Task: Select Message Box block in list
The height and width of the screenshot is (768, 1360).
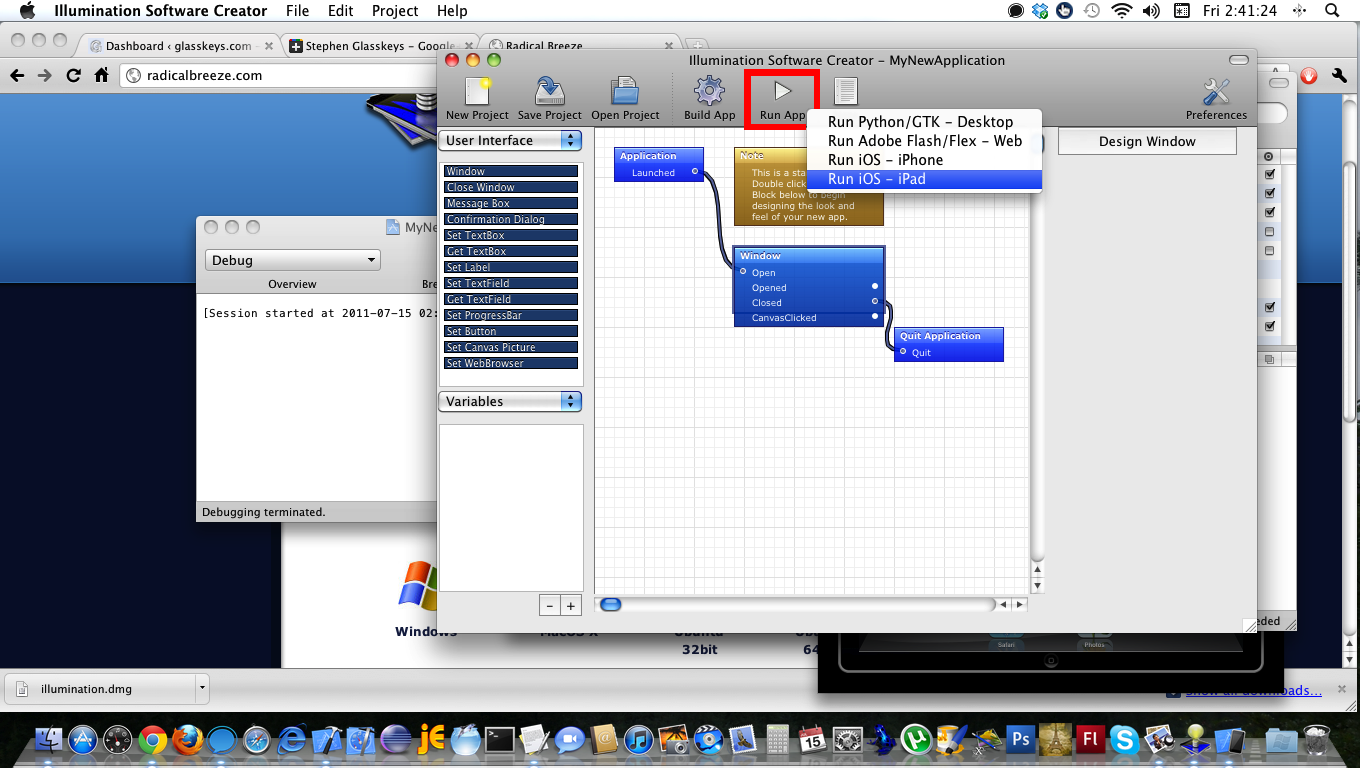Action: 511,203
